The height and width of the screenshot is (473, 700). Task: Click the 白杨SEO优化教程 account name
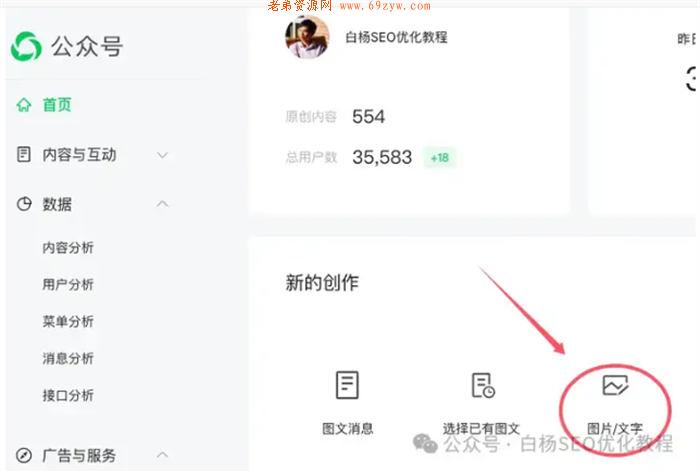click(396, 37)
